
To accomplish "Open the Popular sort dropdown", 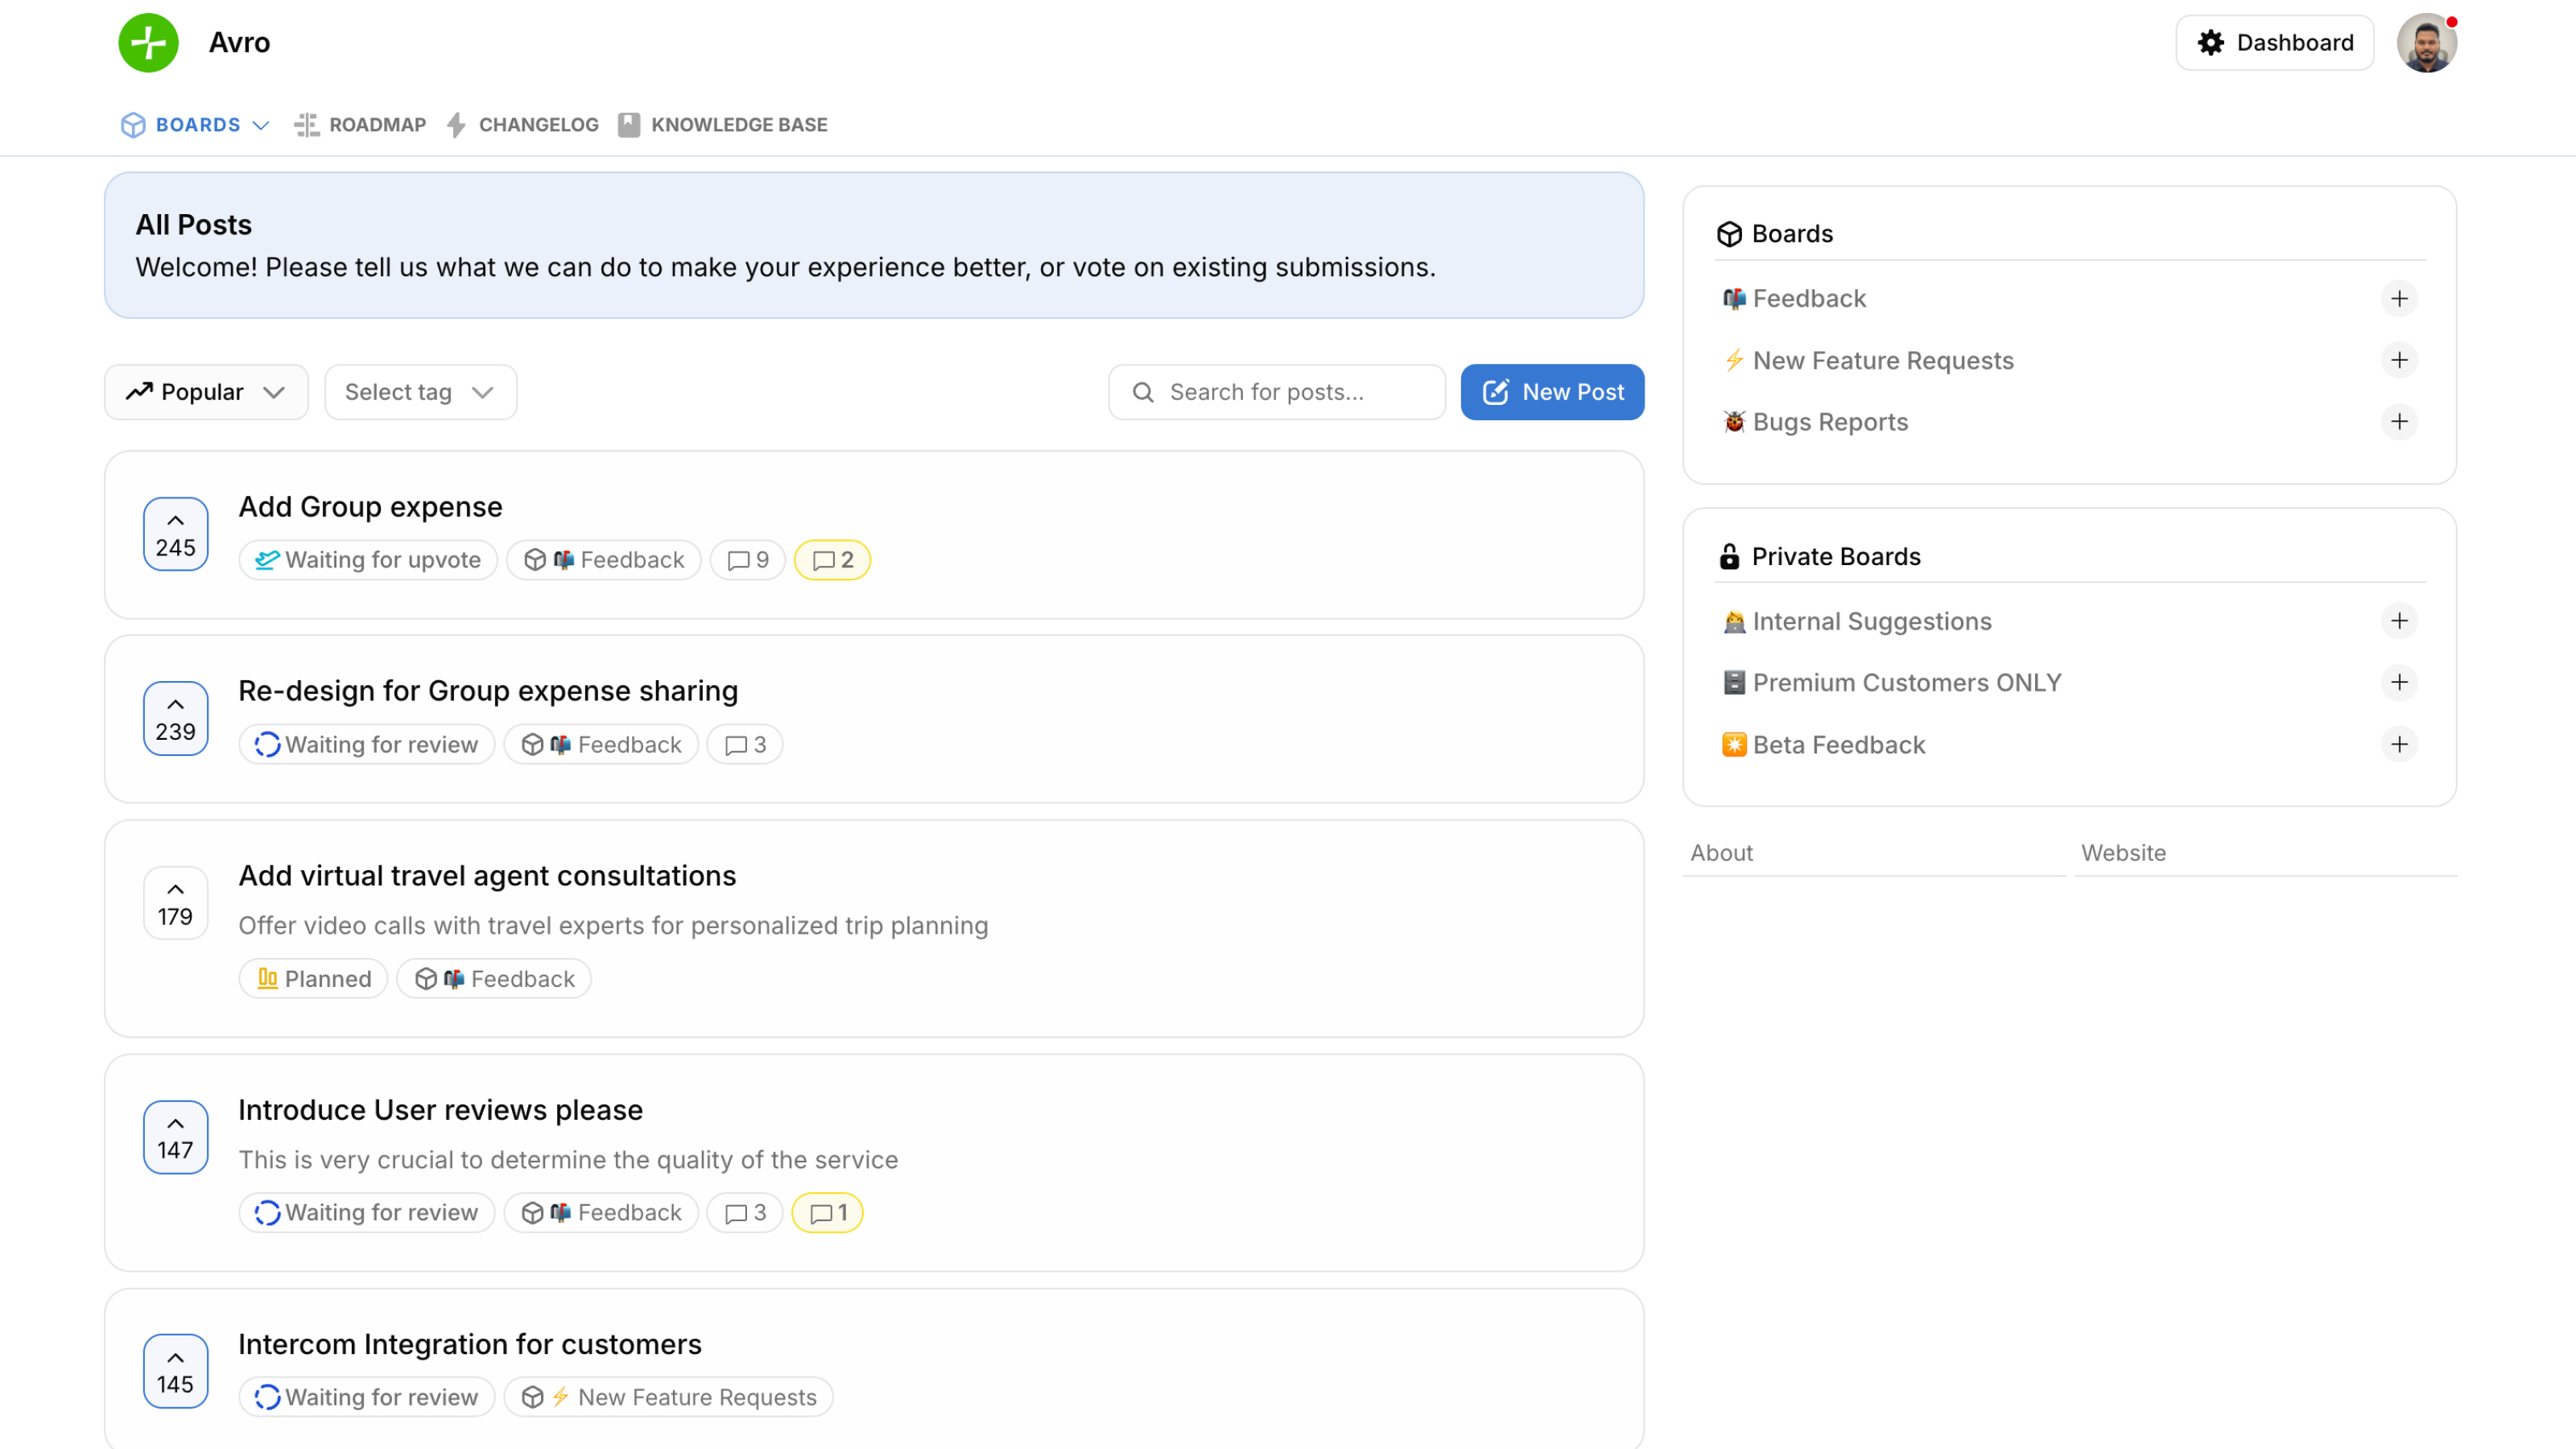I will tap(206, 391).
